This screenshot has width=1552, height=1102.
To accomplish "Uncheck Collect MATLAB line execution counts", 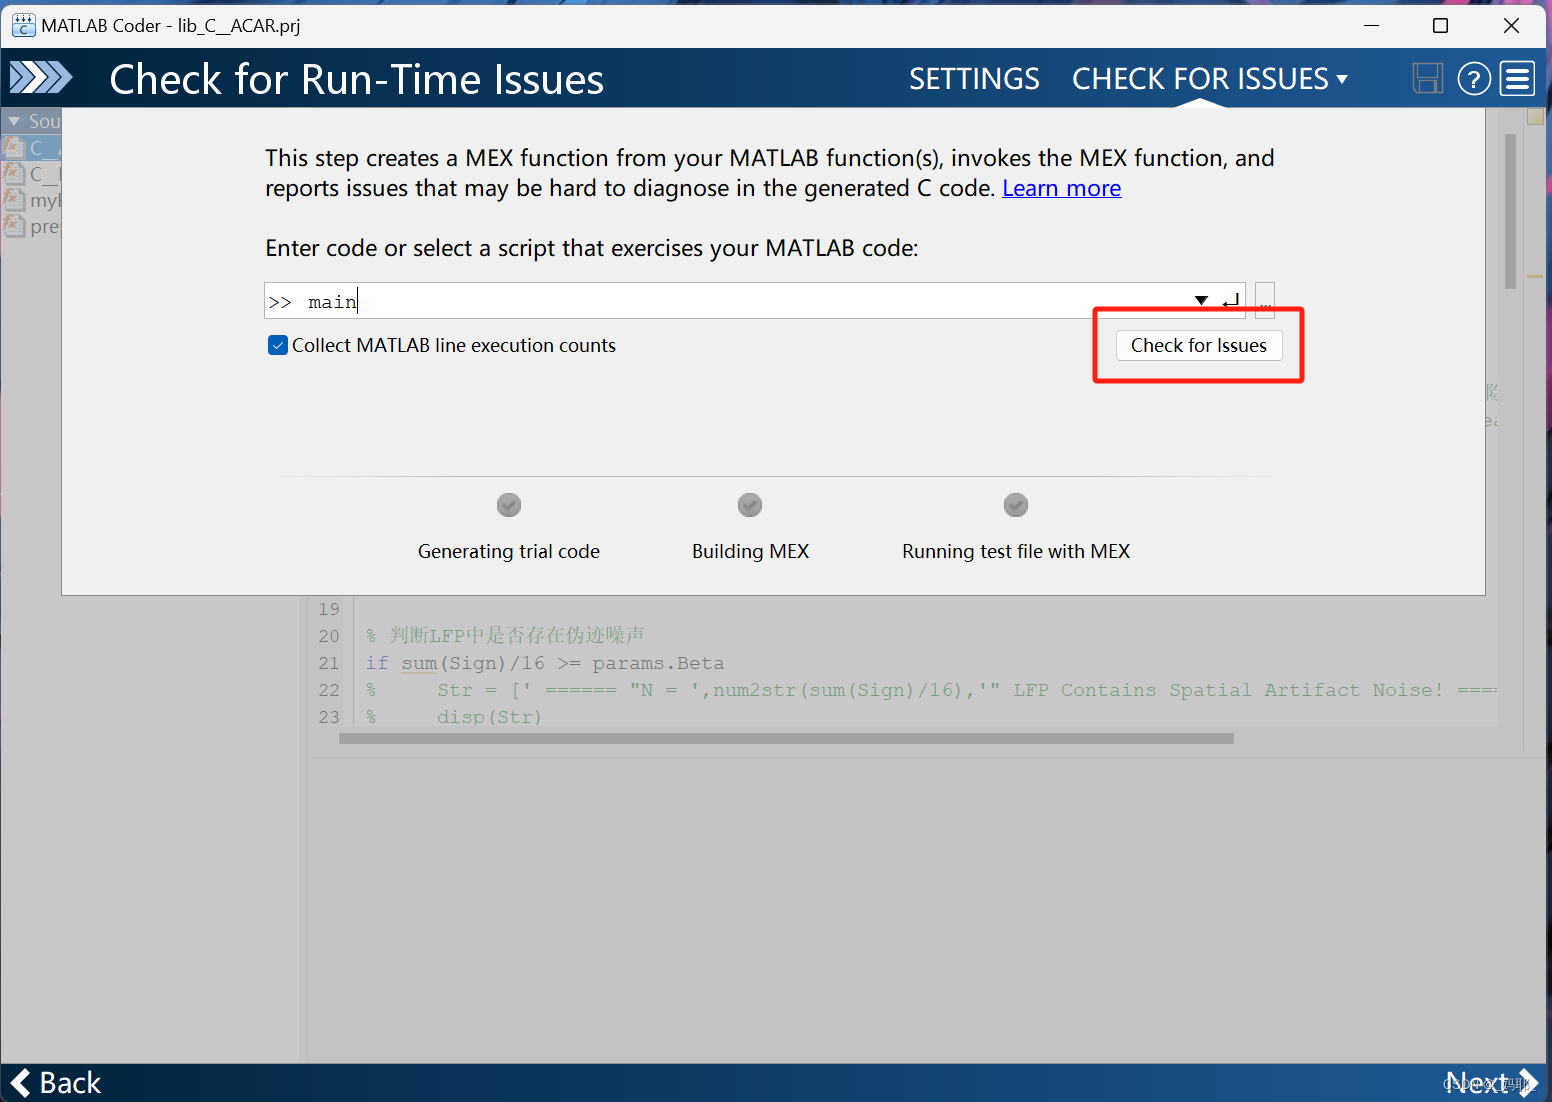I will click(x=278, y=345).
